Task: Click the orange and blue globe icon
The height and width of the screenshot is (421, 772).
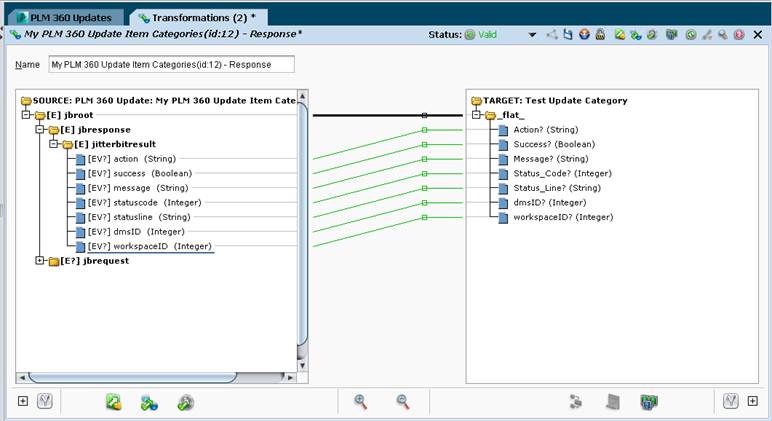Action: click(584, 34)
